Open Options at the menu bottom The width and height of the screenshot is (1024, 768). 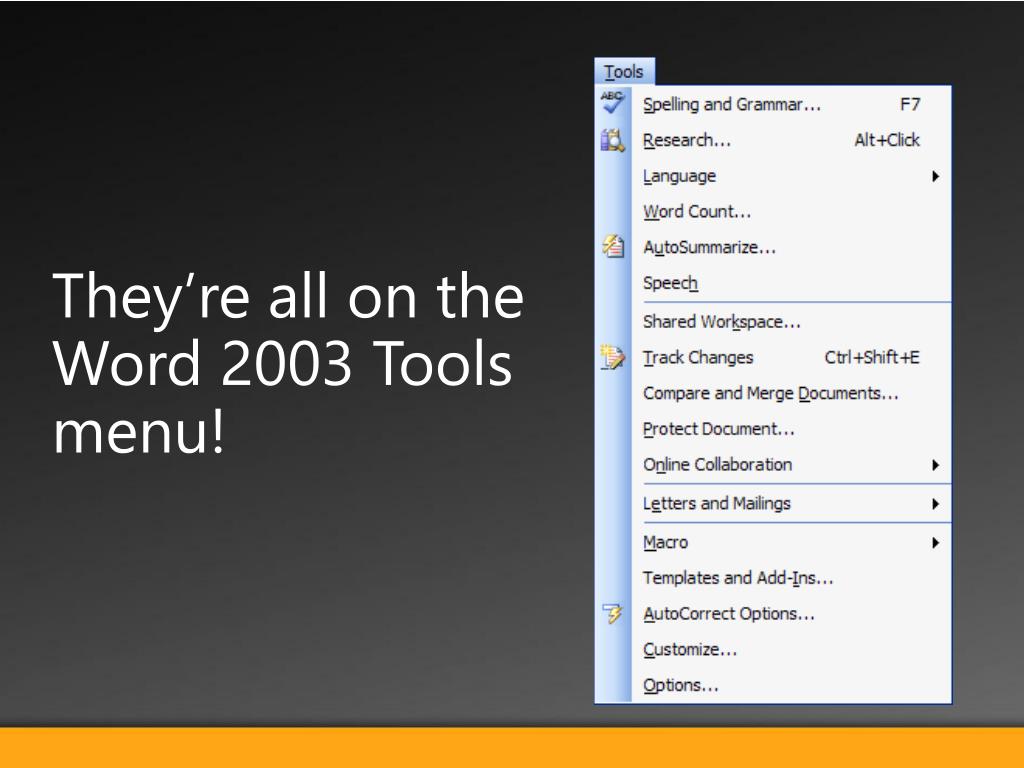(792, 685)
